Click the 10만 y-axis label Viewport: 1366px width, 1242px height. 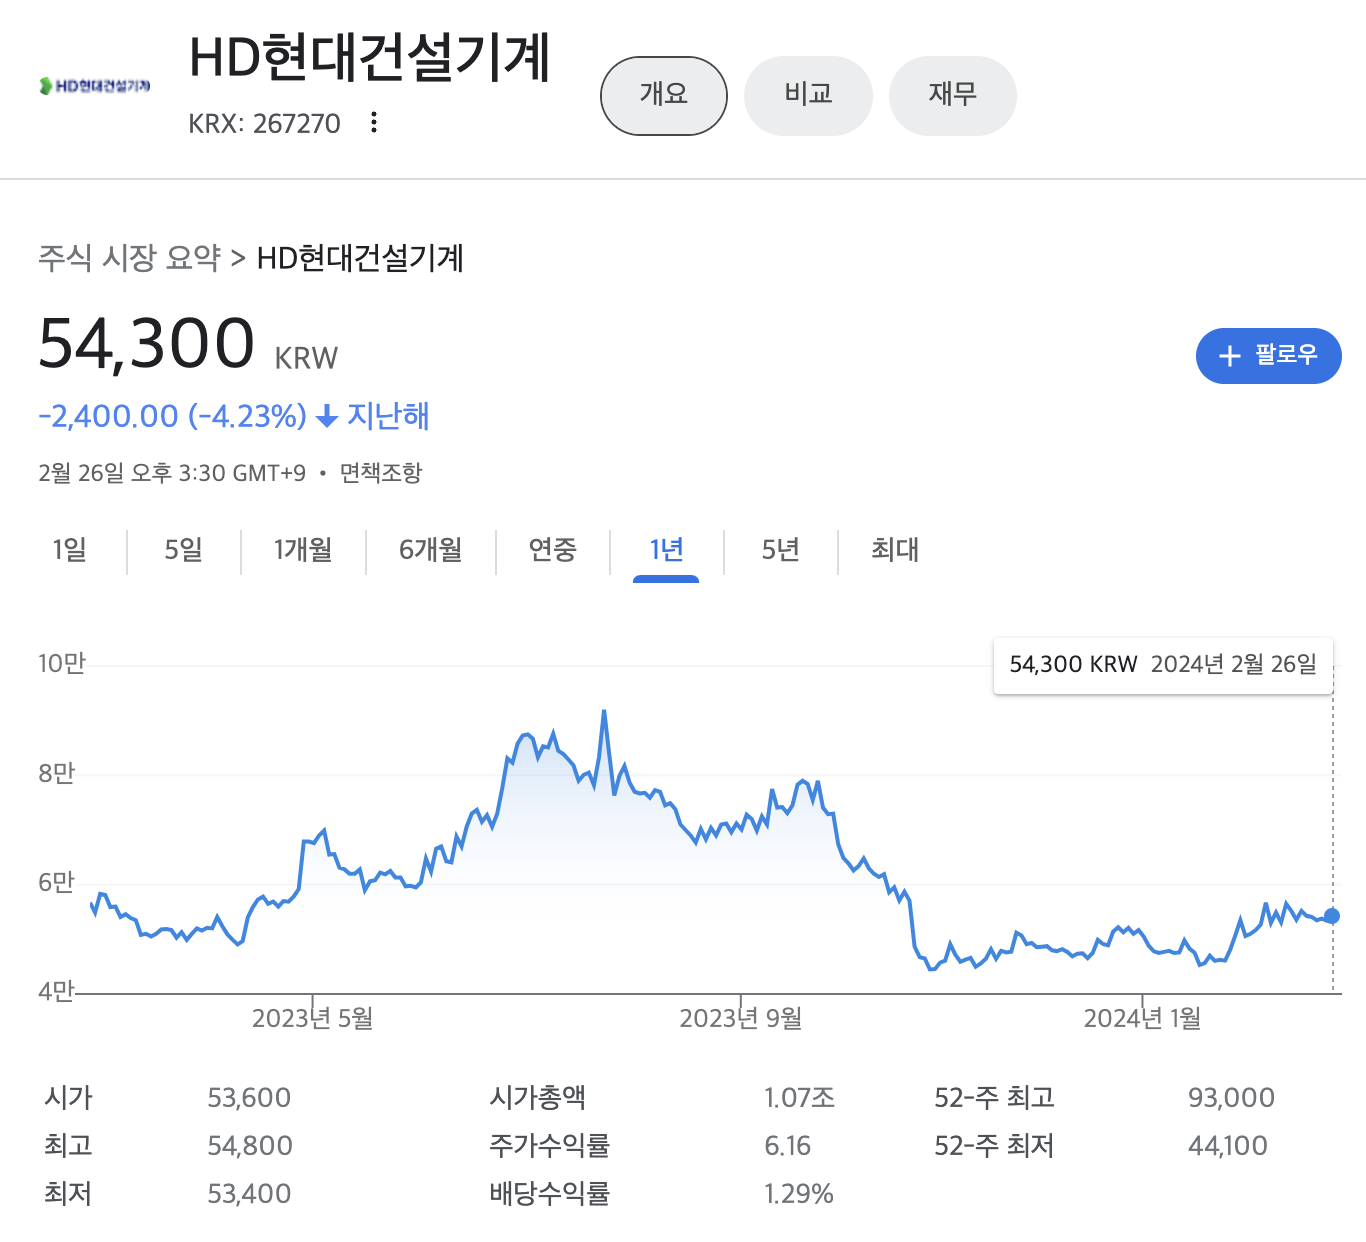click(x=62, y=664)
